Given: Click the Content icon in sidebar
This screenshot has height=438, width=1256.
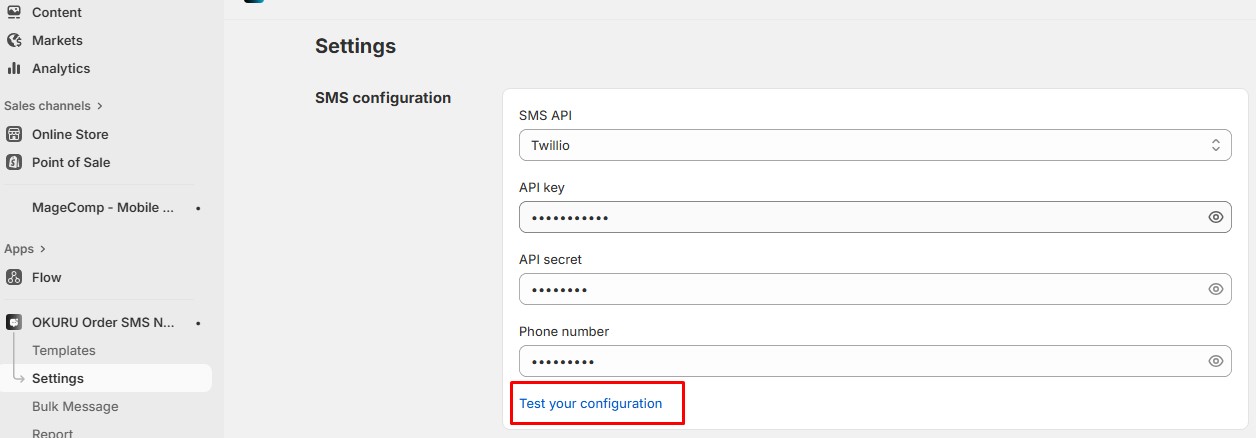Looking at the screenshot, I should (14, 12).
